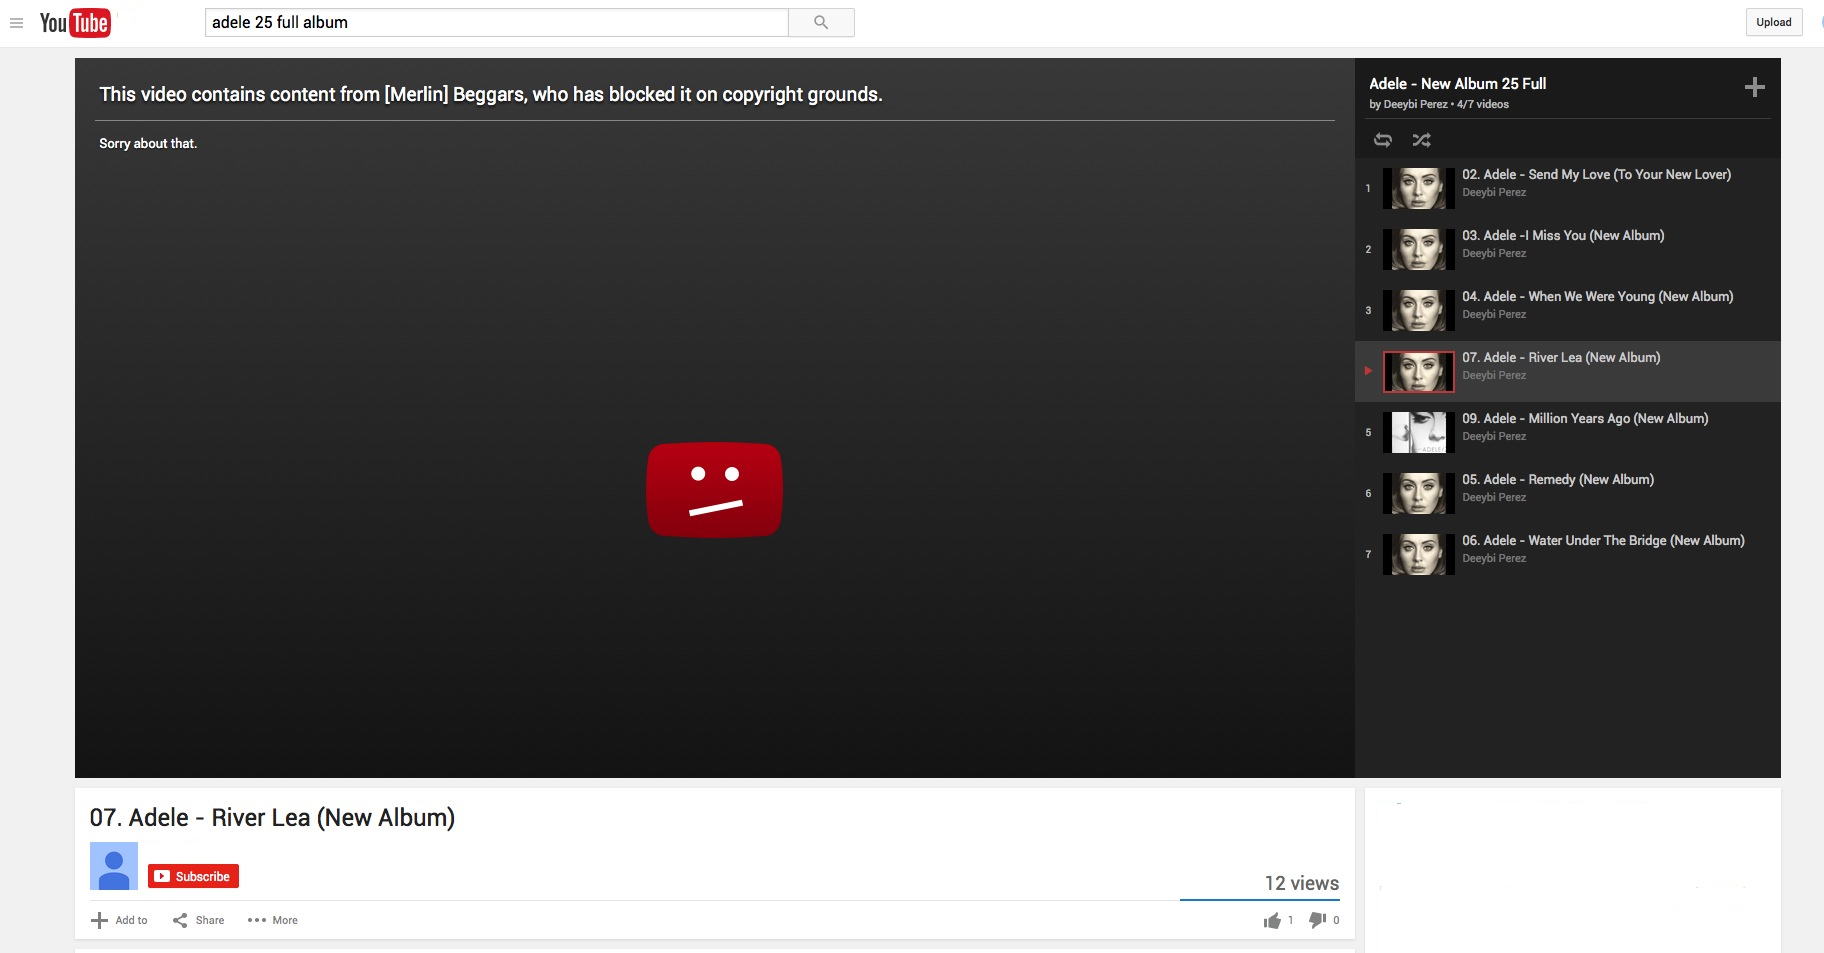Play '03. Adele -I Miss You' playlist item
This screenshot has width=1824, height=953.
1567,250
